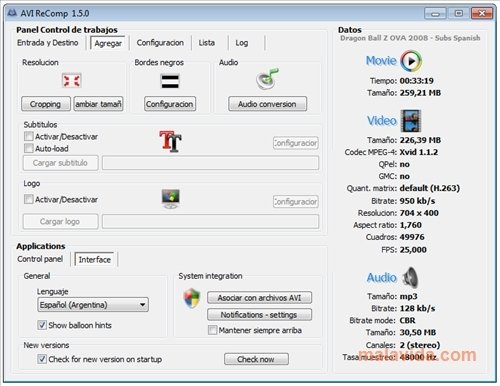Select the Agregar tab
Viewport: 500px width, 386px height.
(108, 43)
